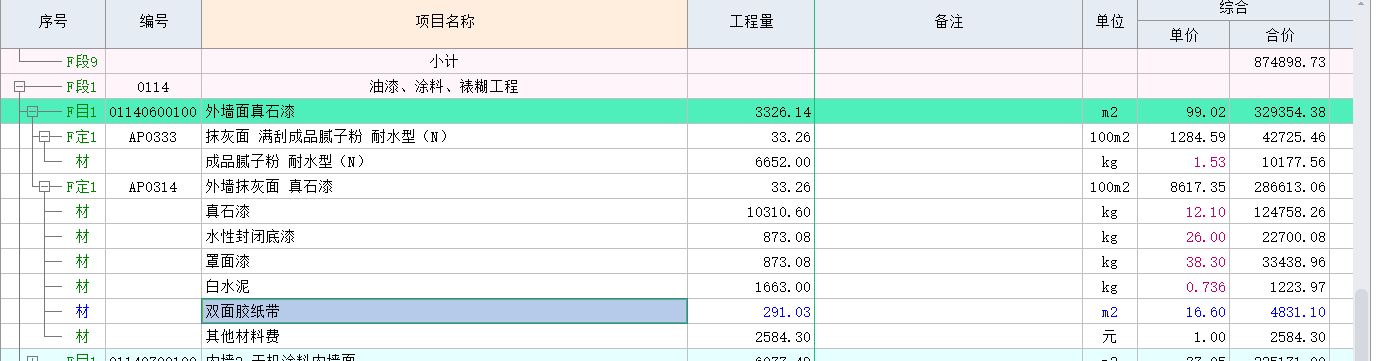Collapse the F定1 AP0314 quota row

[44, 186]
